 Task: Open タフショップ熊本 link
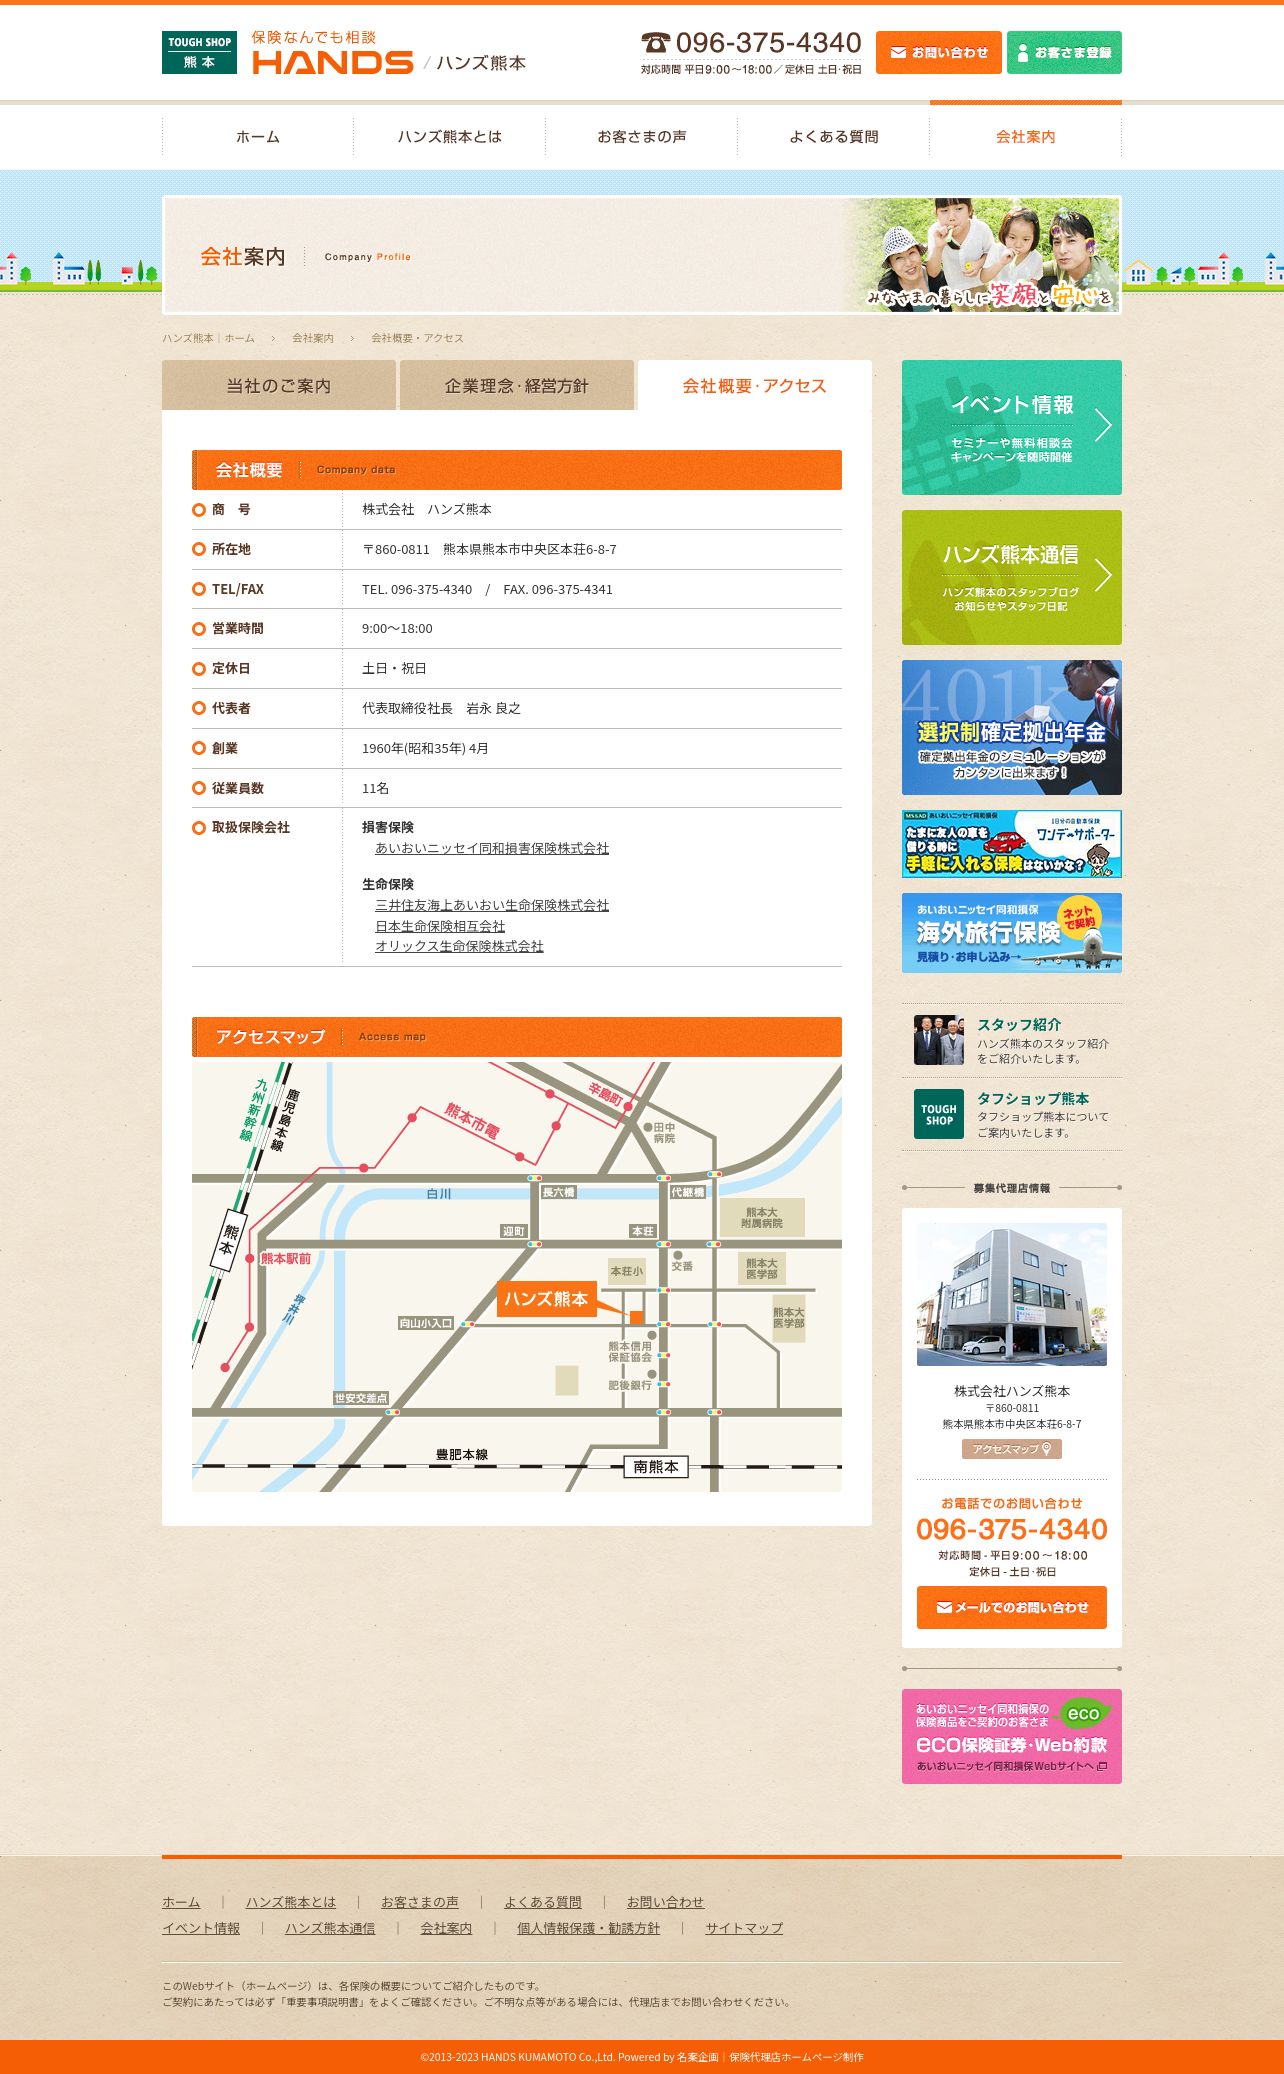(1033, 1098)
